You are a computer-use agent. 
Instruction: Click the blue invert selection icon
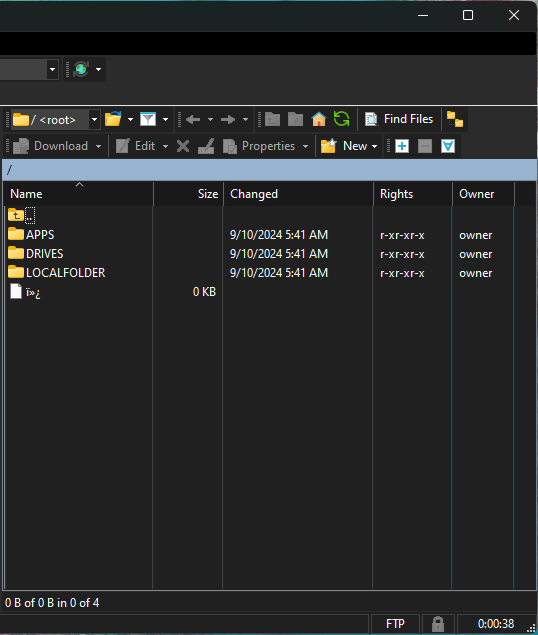448,146
